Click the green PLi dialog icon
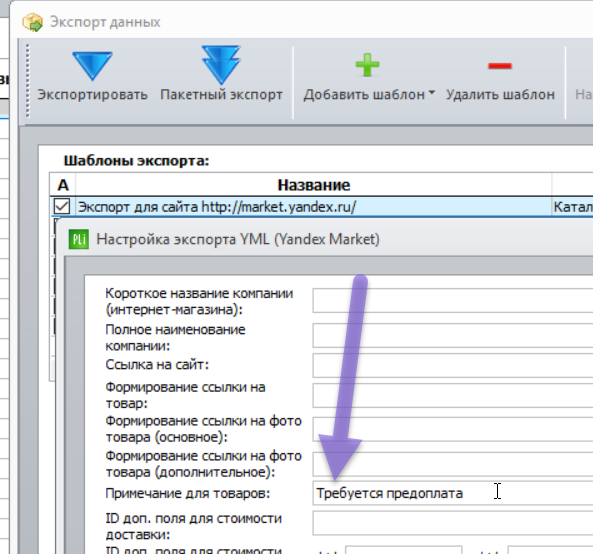Screen dimensions: 593x554 [x=79, y=239]
